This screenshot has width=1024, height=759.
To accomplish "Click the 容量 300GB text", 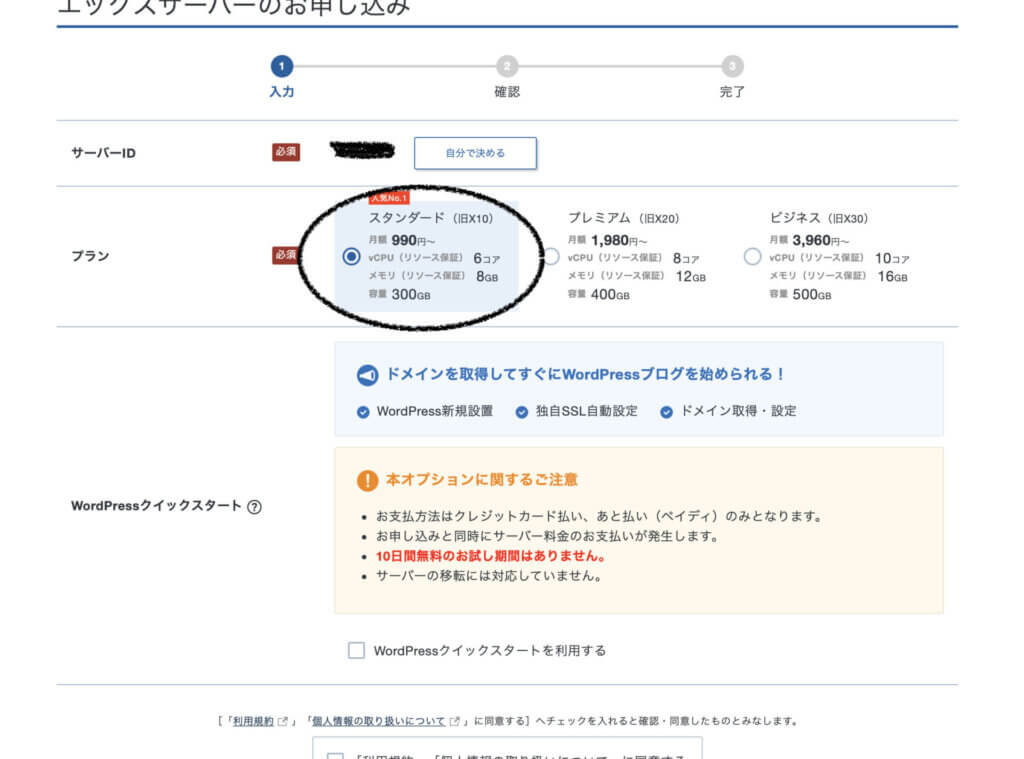I will click(x=400, y=295).
